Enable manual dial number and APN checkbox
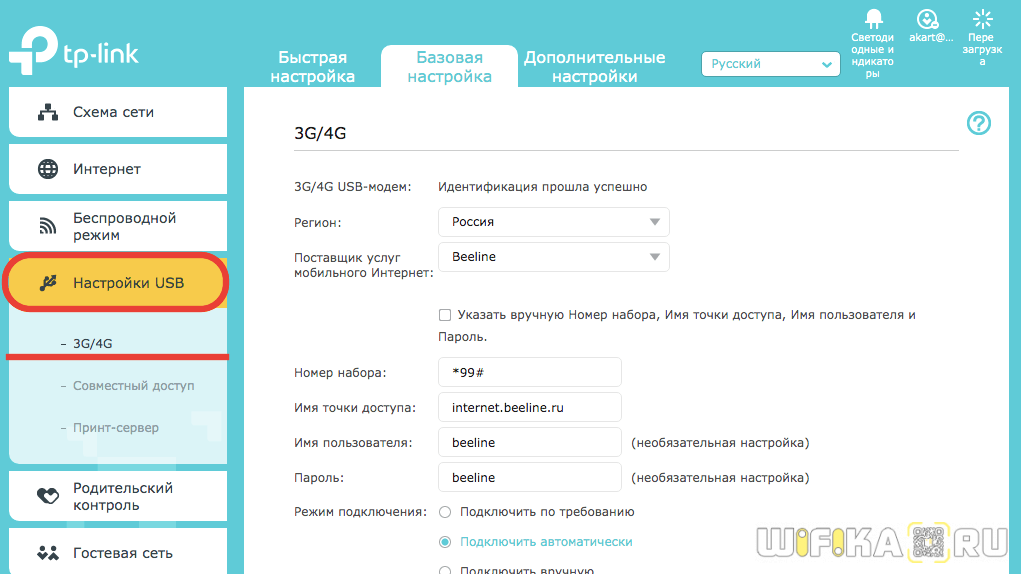This screenshot has width=1021, height=574. [445, 315]
